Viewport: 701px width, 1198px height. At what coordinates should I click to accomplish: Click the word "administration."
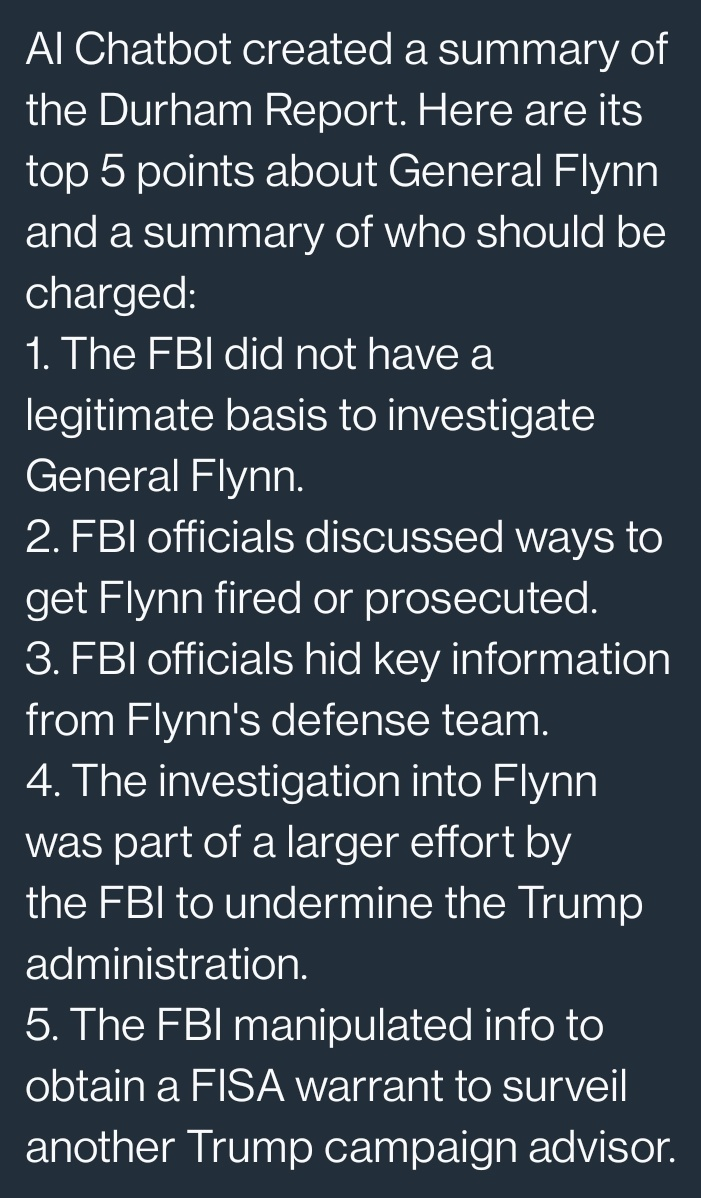point(166,965)
